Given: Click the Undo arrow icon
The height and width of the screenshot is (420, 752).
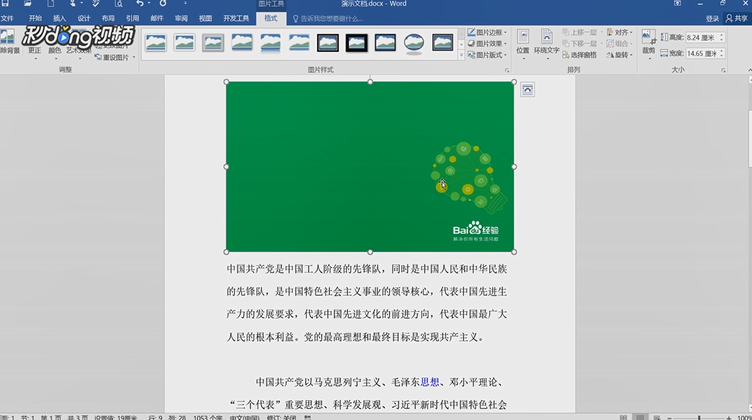Looking at the screenshot, I should tap(140, 3).
